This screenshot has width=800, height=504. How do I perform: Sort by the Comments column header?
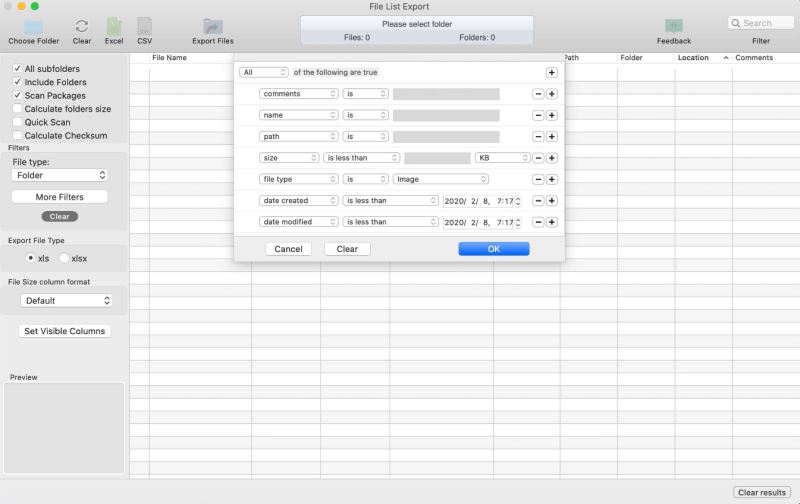point(754,58)
